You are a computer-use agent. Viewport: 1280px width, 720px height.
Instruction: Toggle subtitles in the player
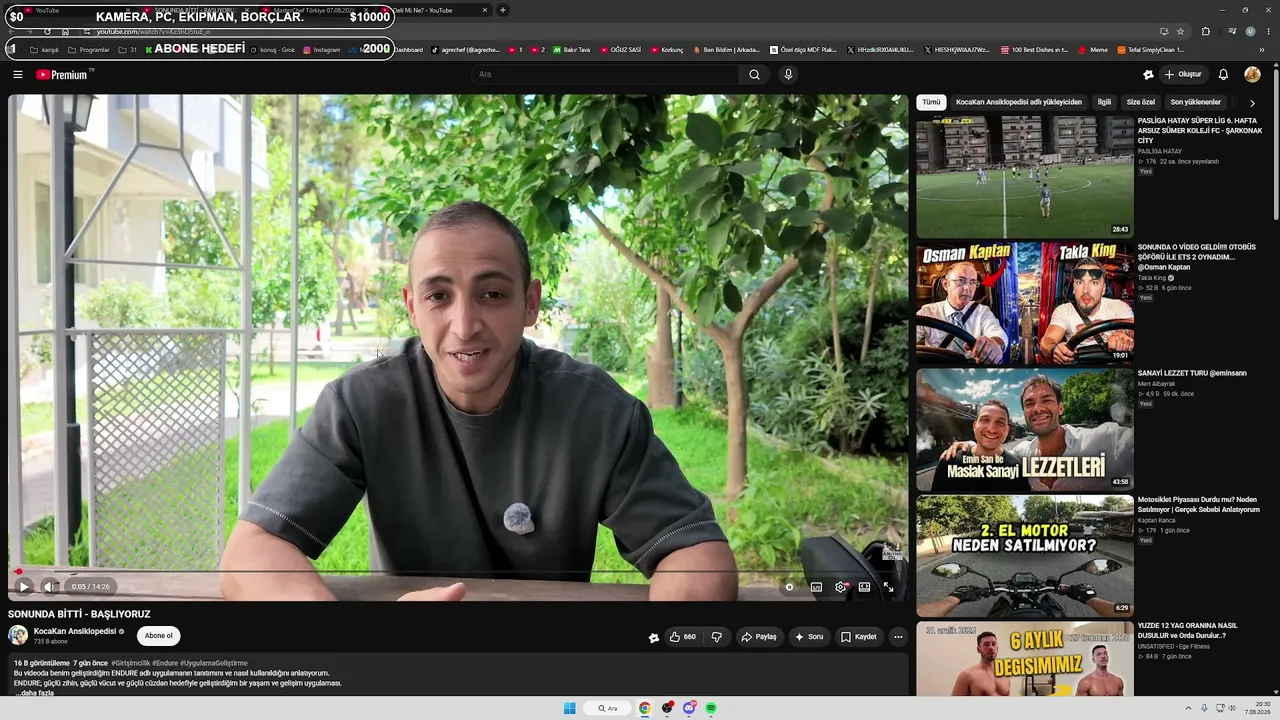[x=816, y=587]
